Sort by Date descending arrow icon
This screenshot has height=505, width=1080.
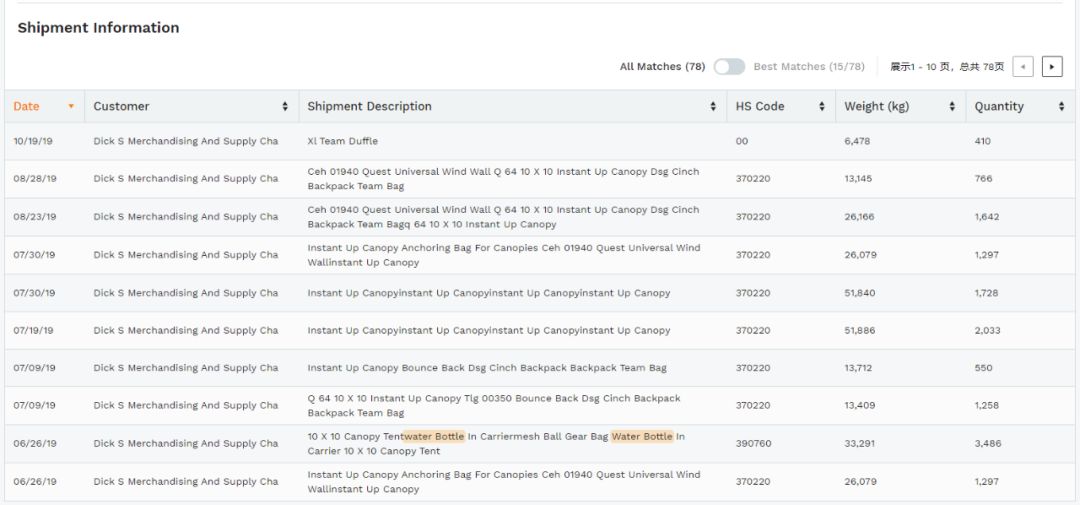71,107
